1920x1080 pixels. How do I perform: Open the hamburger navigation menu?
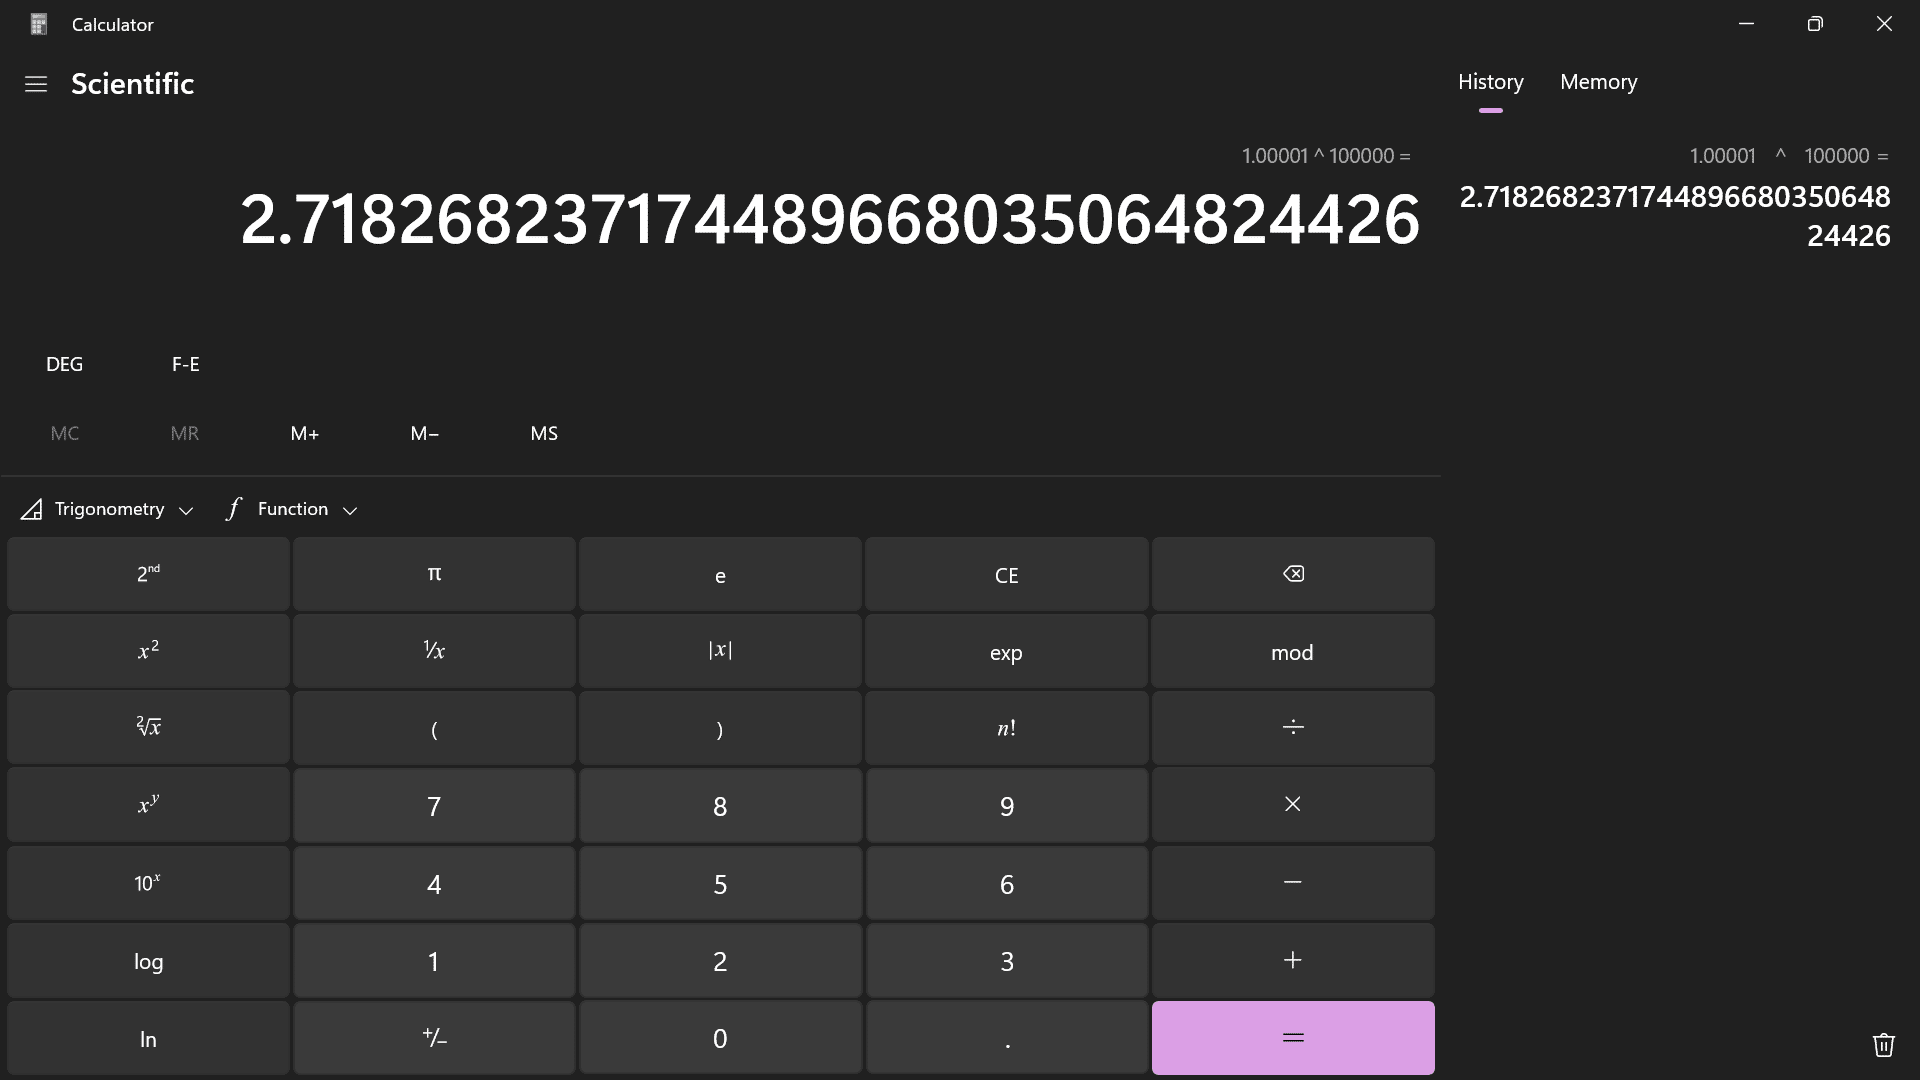[36, 84]
